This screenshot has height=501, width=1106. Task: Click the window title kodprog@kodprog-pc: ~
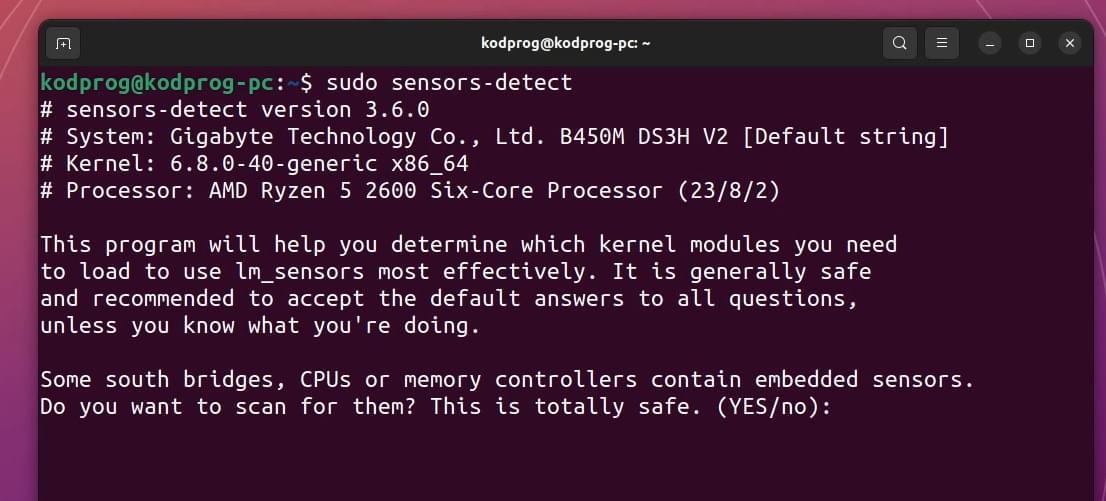click(x=566, y=44)
